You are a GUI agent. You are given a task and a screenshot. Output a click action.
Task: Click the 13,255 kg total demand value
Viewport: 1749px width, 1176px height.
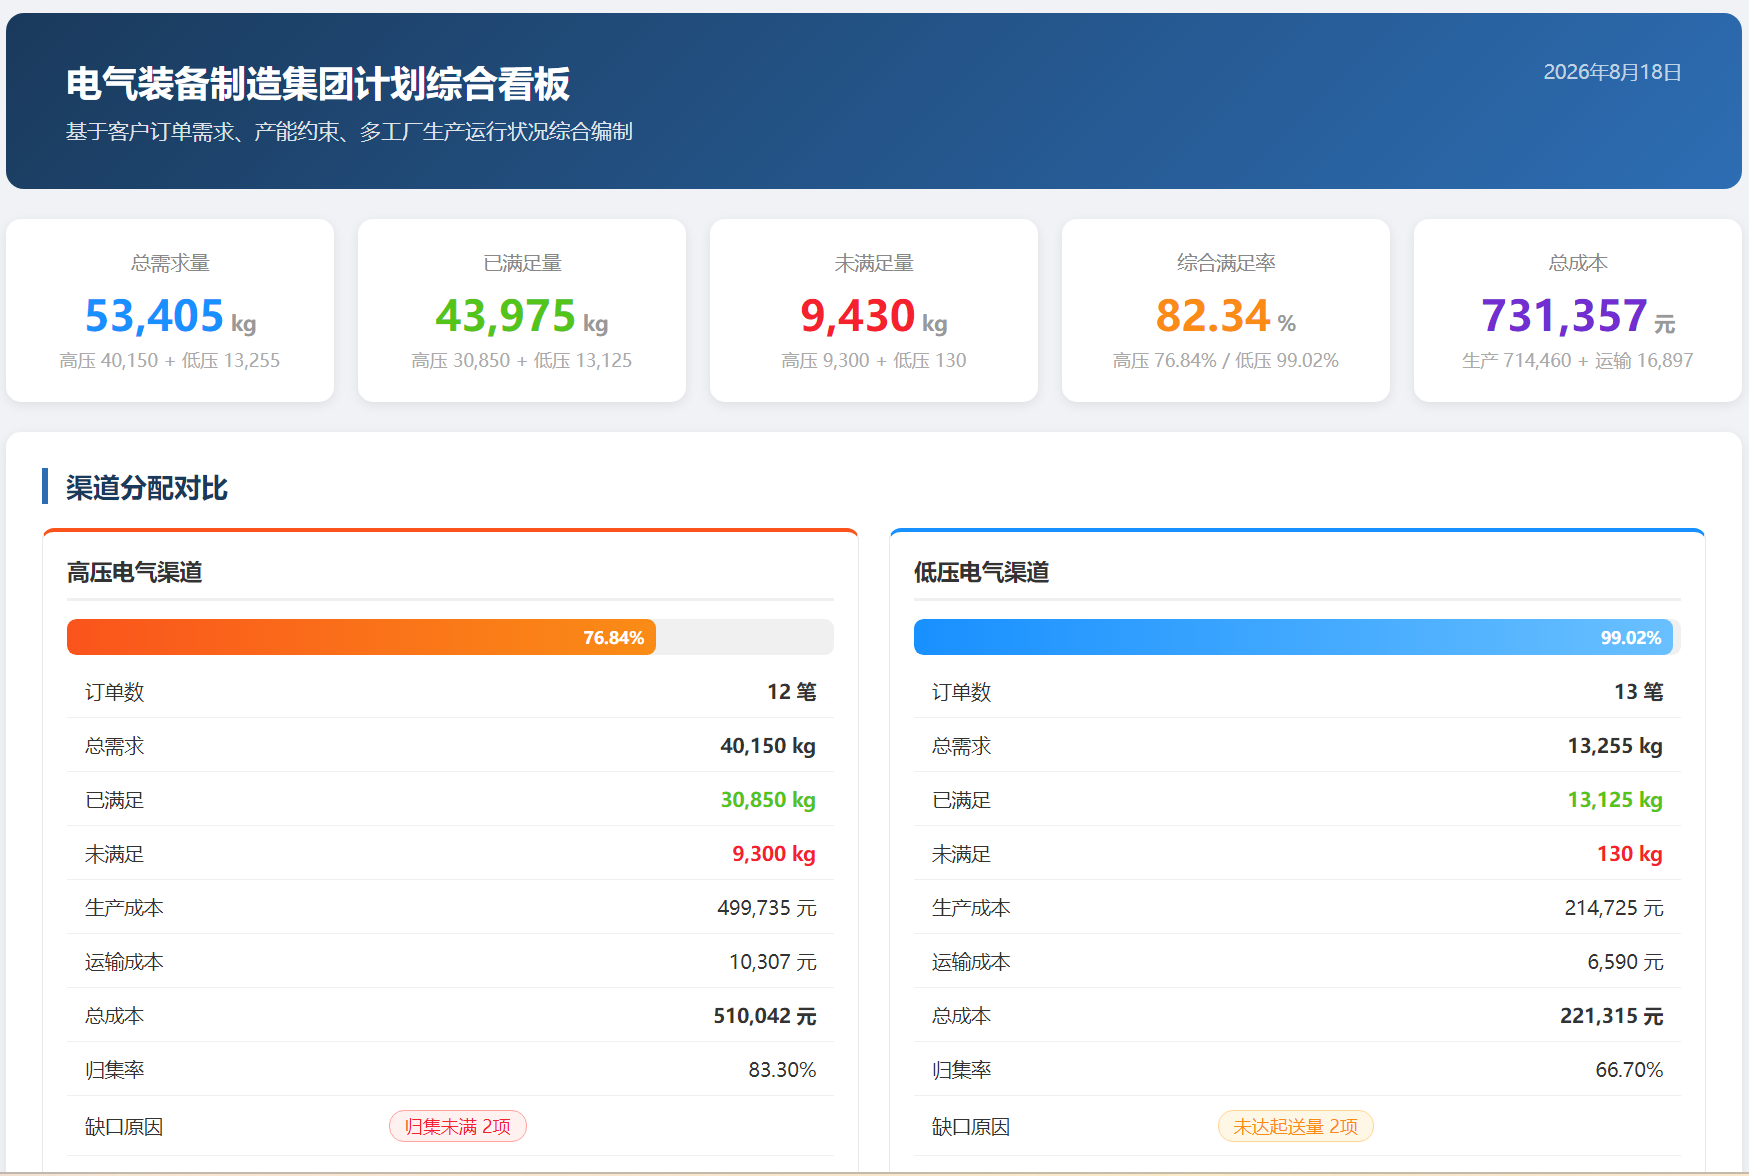click(1615, 746)
